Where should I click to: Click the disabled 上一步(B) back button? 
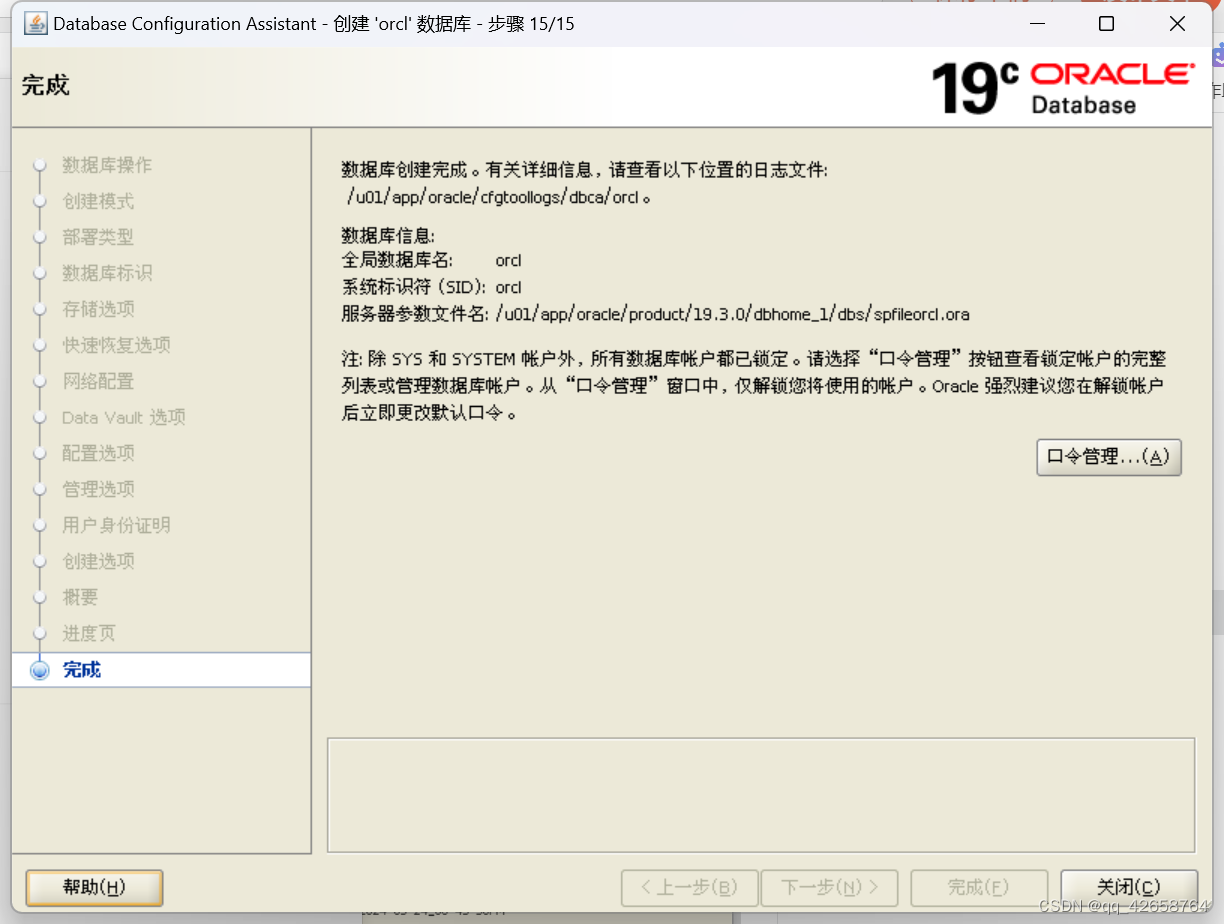click(689, 887)
